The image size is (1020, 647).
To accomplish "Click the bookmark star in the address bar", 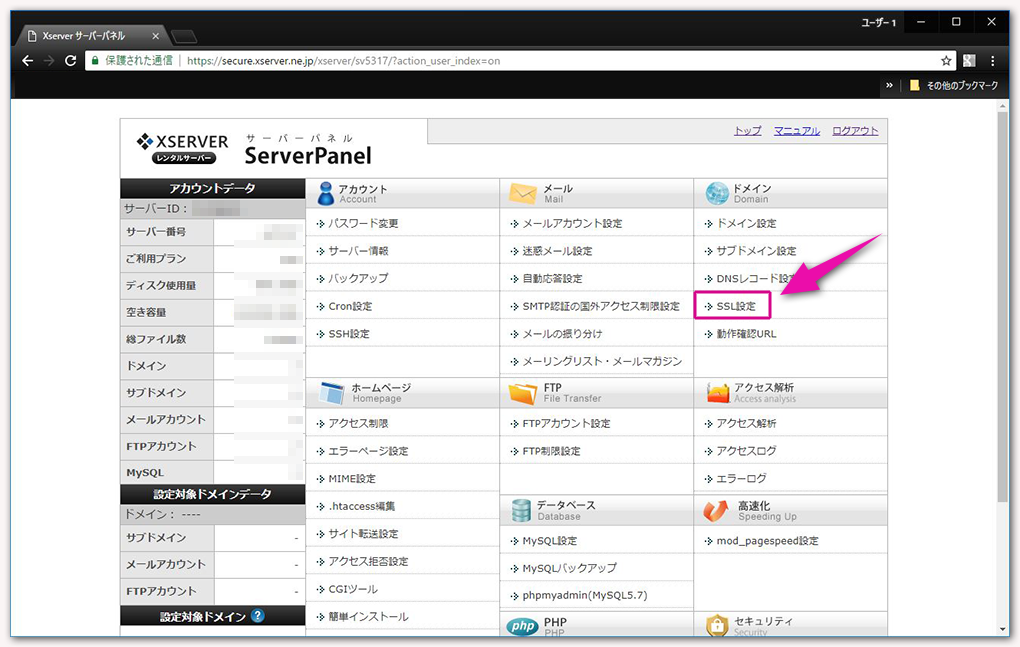I will (946, 60).
